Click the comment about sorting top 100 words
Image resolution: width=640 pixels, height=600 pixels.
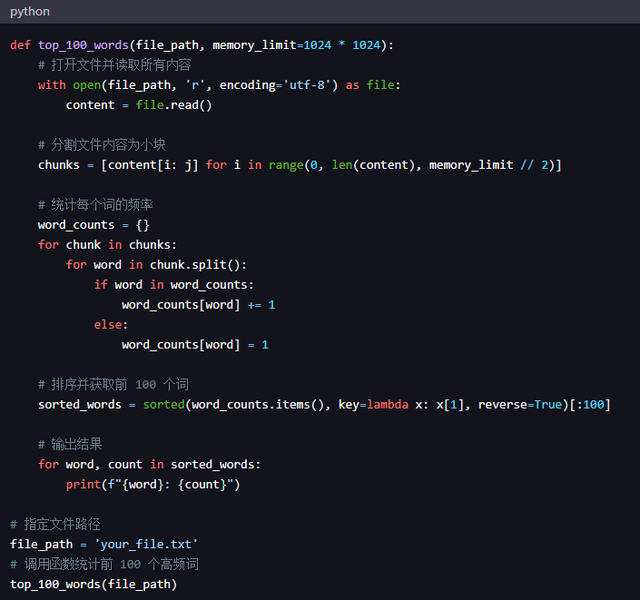tap(113, 384)
